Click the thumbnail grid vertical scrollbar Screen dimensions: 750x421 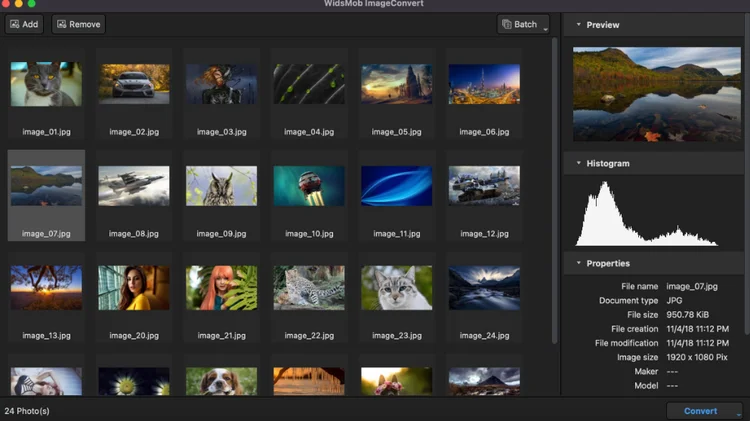(x=555, y=190)
